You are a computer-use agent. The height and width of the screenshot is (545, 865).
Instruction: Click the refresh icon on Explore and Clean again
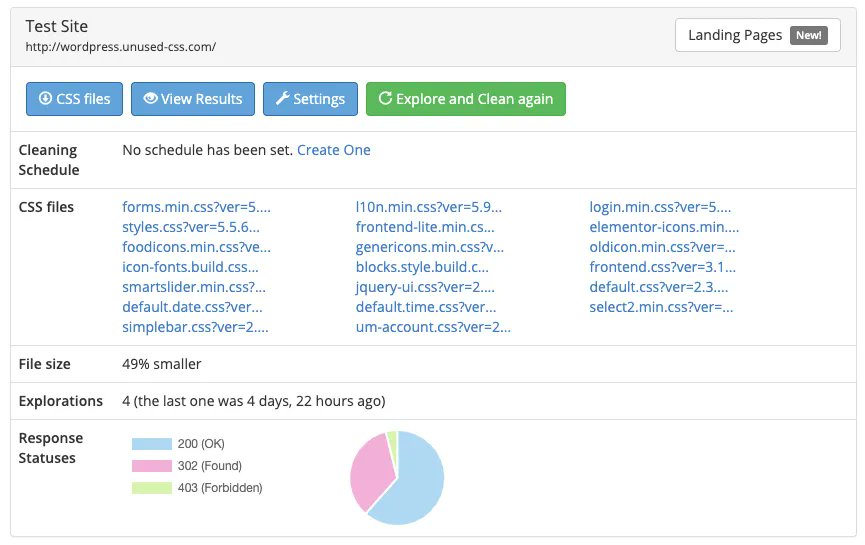[x=385, y=98]
